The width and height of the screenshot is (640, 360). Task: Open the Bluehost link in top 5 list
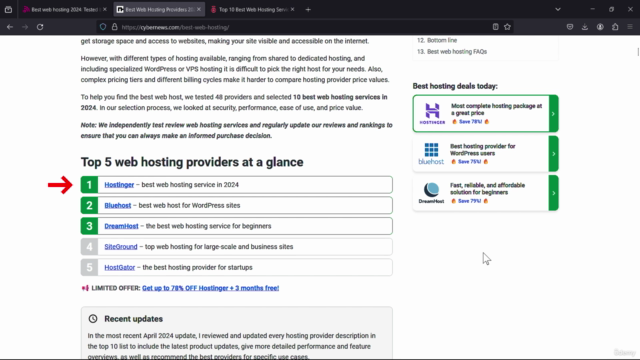pos(118,206)
